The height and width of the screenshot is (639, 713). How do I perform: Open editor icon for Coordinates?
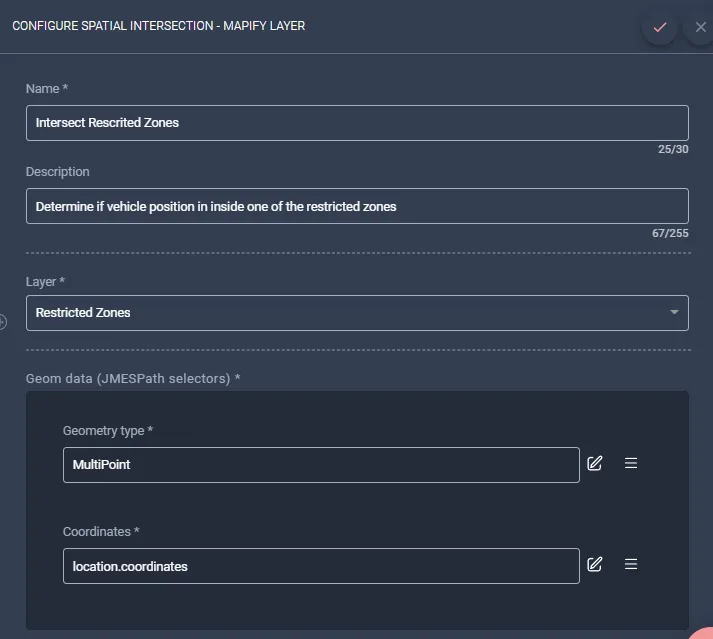tap(594, 564)
